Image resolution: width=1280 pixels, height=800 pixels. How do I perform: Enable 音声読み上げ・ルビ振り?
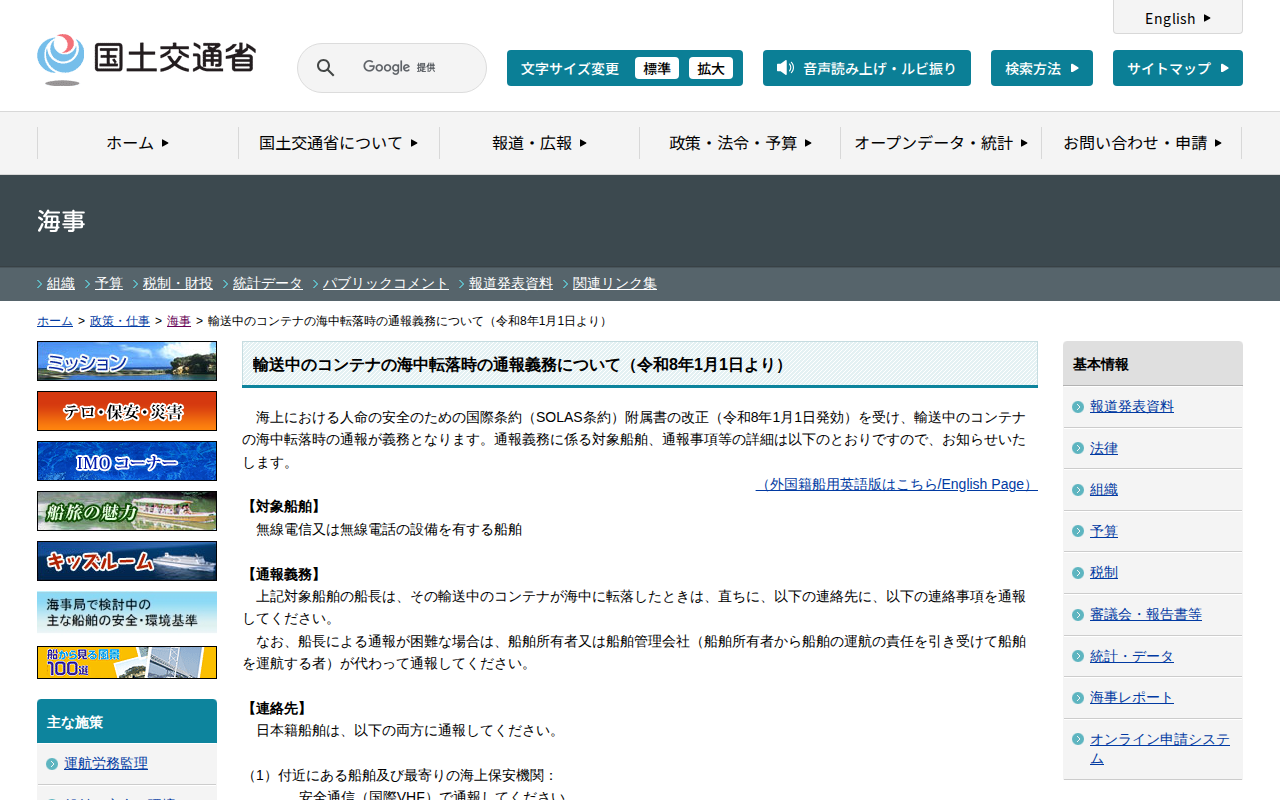(867, 68)
